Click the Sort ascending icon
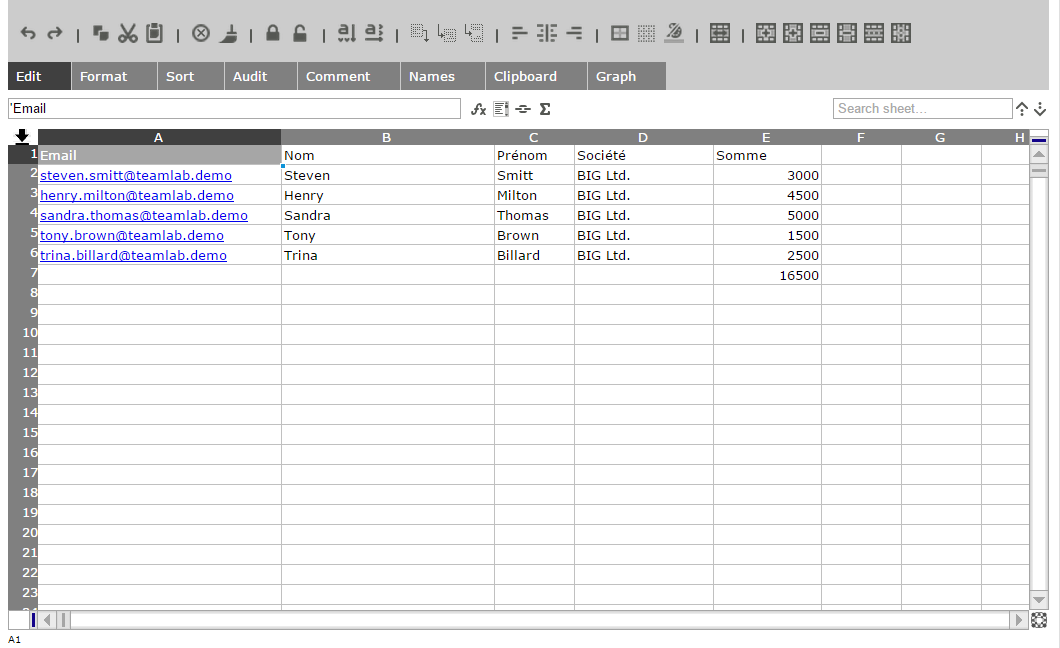This screenshot has width=1060, height=648. tap(344, 33)
